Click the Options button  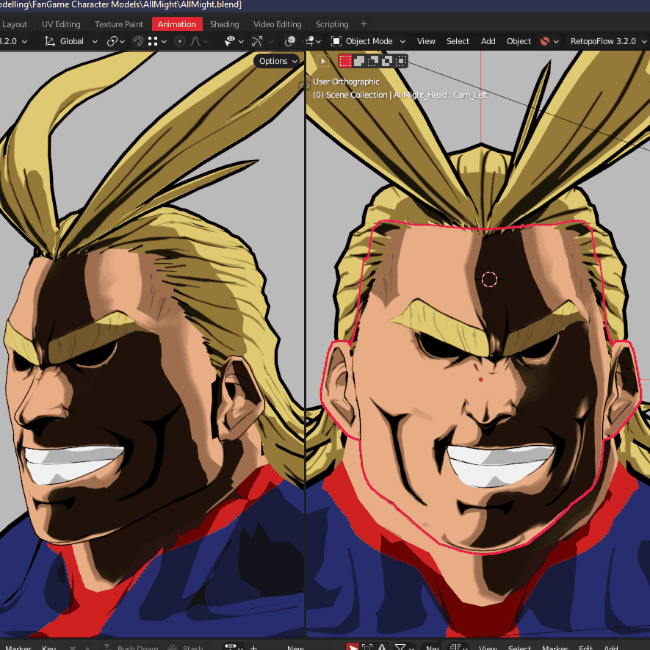click(x=278, y=61)
